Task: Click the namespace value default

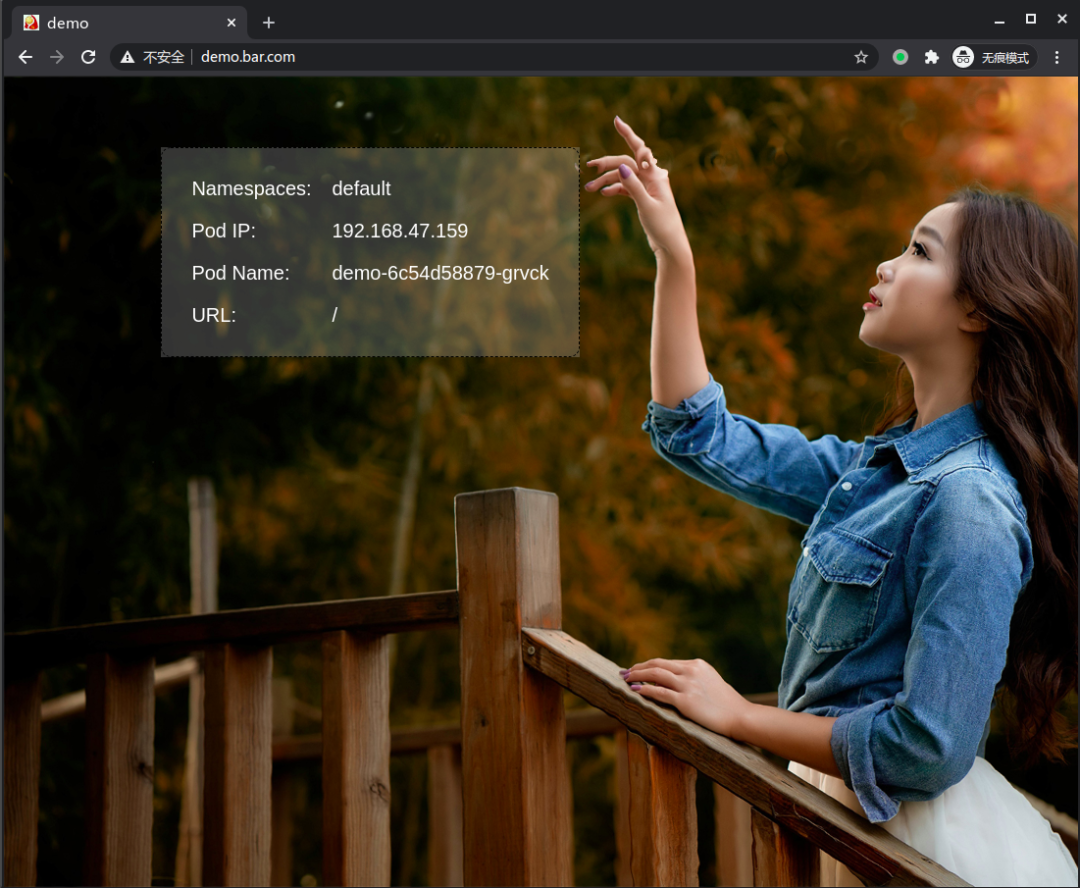Action: click(x=361, y=189)
